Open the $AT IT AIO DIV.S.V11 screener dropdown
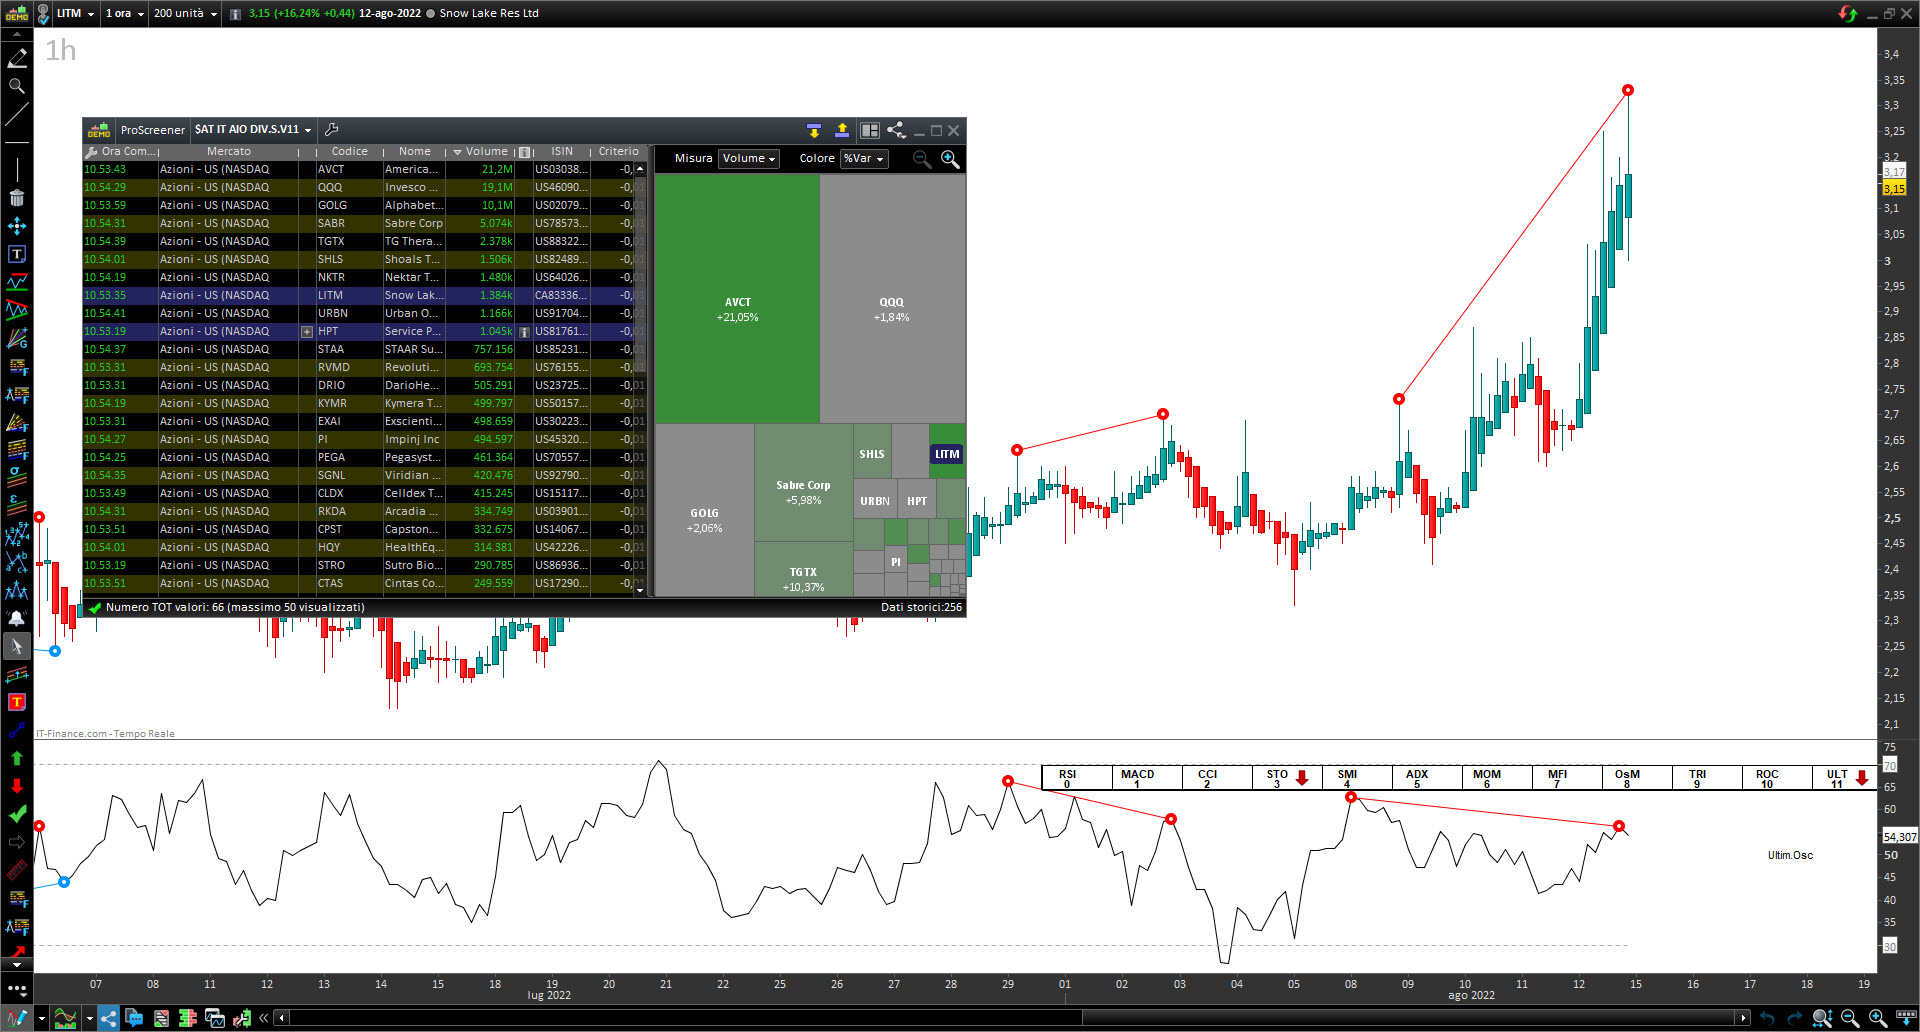Image resolution: width=1920 pixels, height=1032 pixels. (253, 130)
